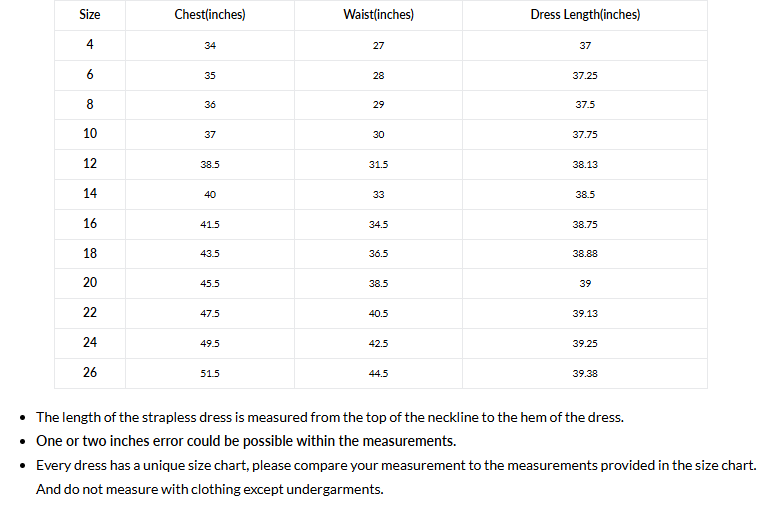Click the waist value 28 for size 6

pos(378,76)
